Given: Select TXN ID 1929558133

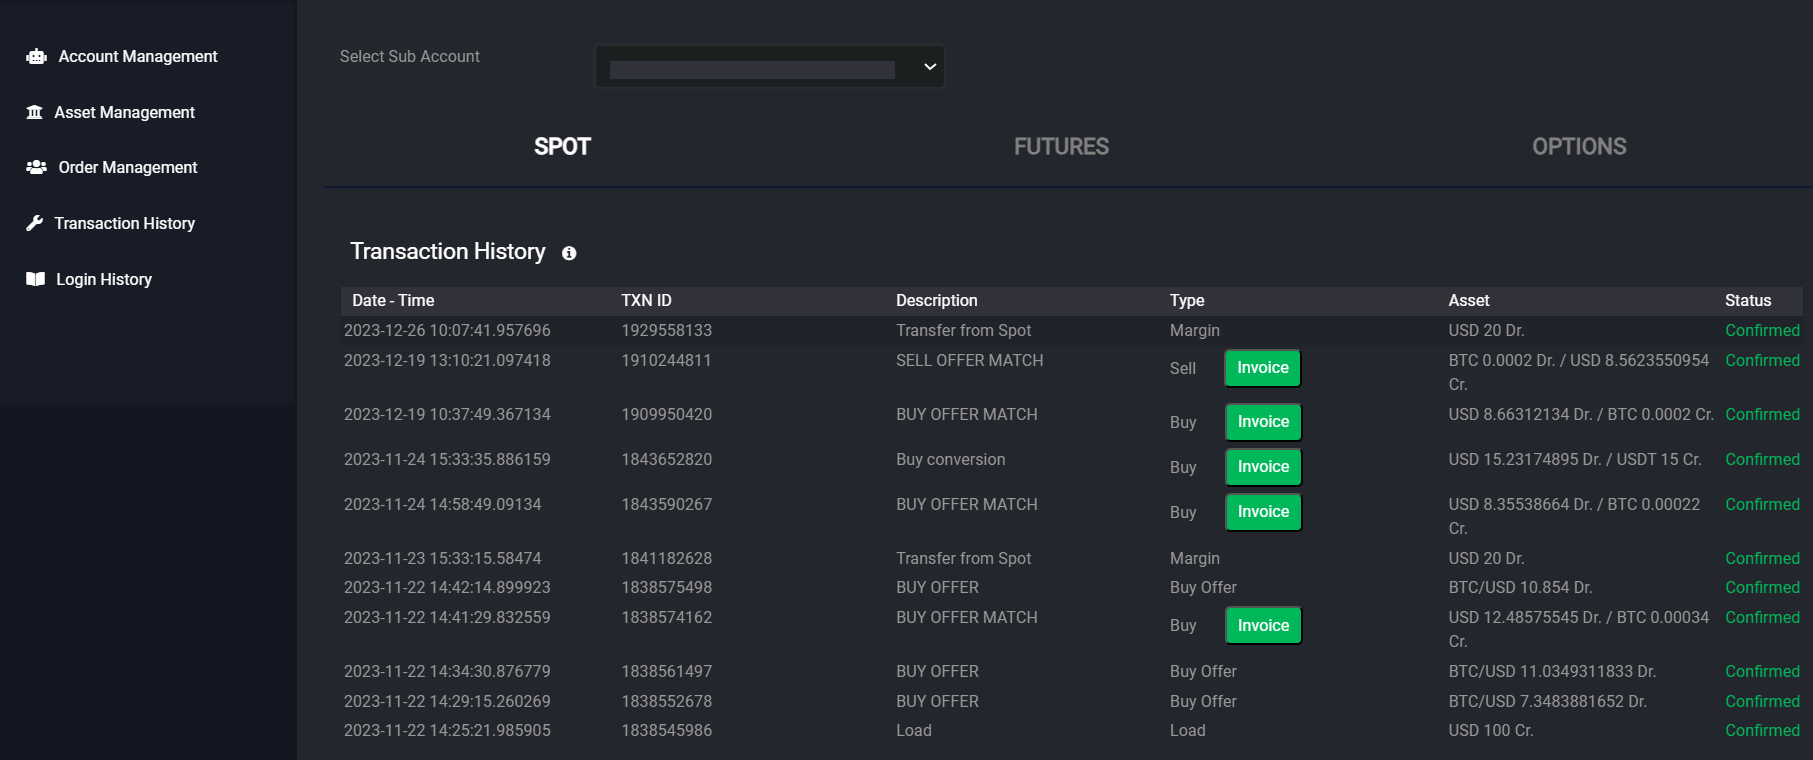Looking at the screenshot, I should (x=667, y=330).
